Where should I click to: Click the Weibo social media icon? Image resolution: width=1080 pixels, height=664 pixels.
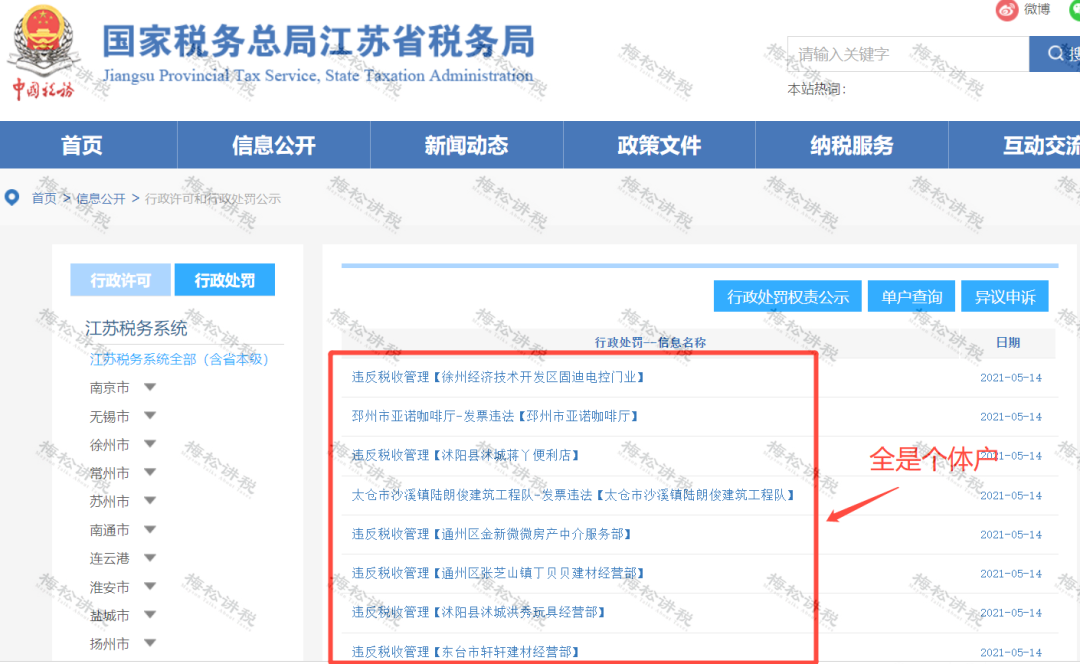pyautogui.click(x=1006, y=10)
